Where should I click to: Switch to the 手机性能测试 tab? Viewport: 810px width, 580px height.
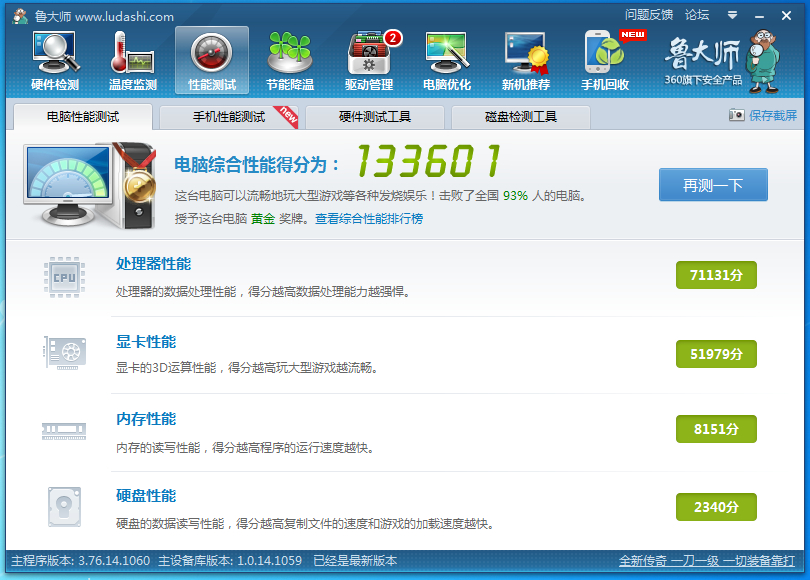pyautogui.click(x=229, y=117)
